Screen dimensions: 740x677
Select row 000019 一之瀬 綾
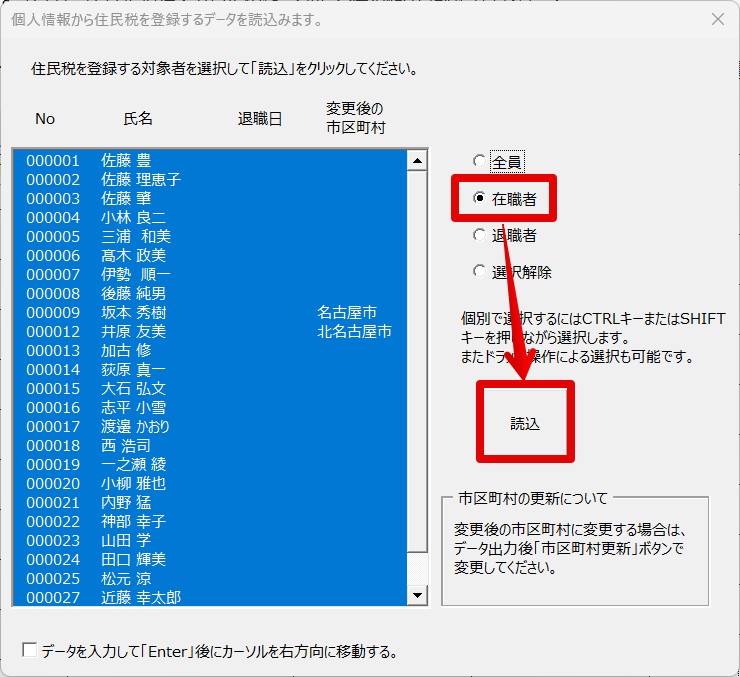click(210, 464)
